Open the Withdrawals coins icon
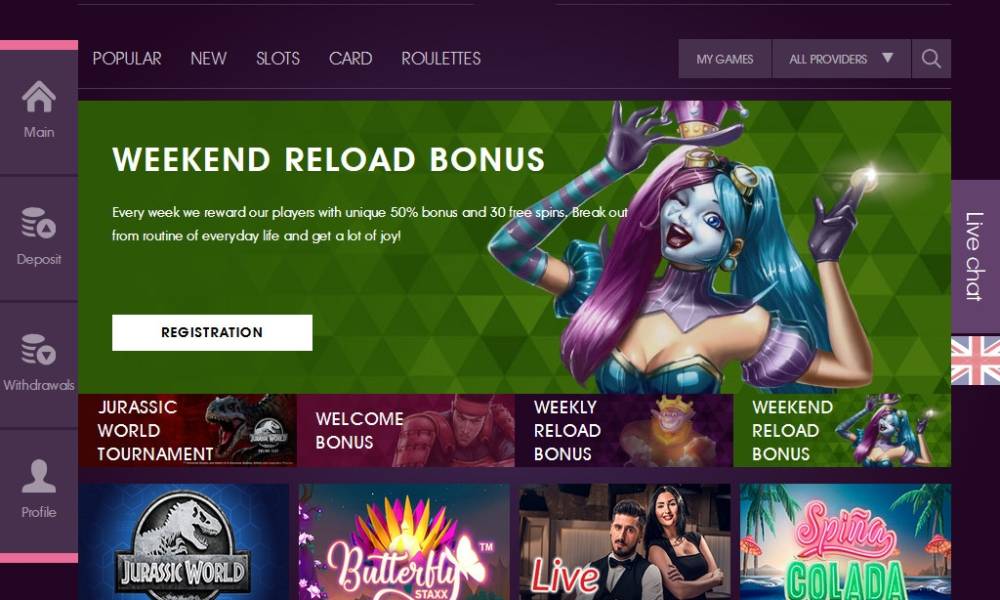 pos(39,349)
